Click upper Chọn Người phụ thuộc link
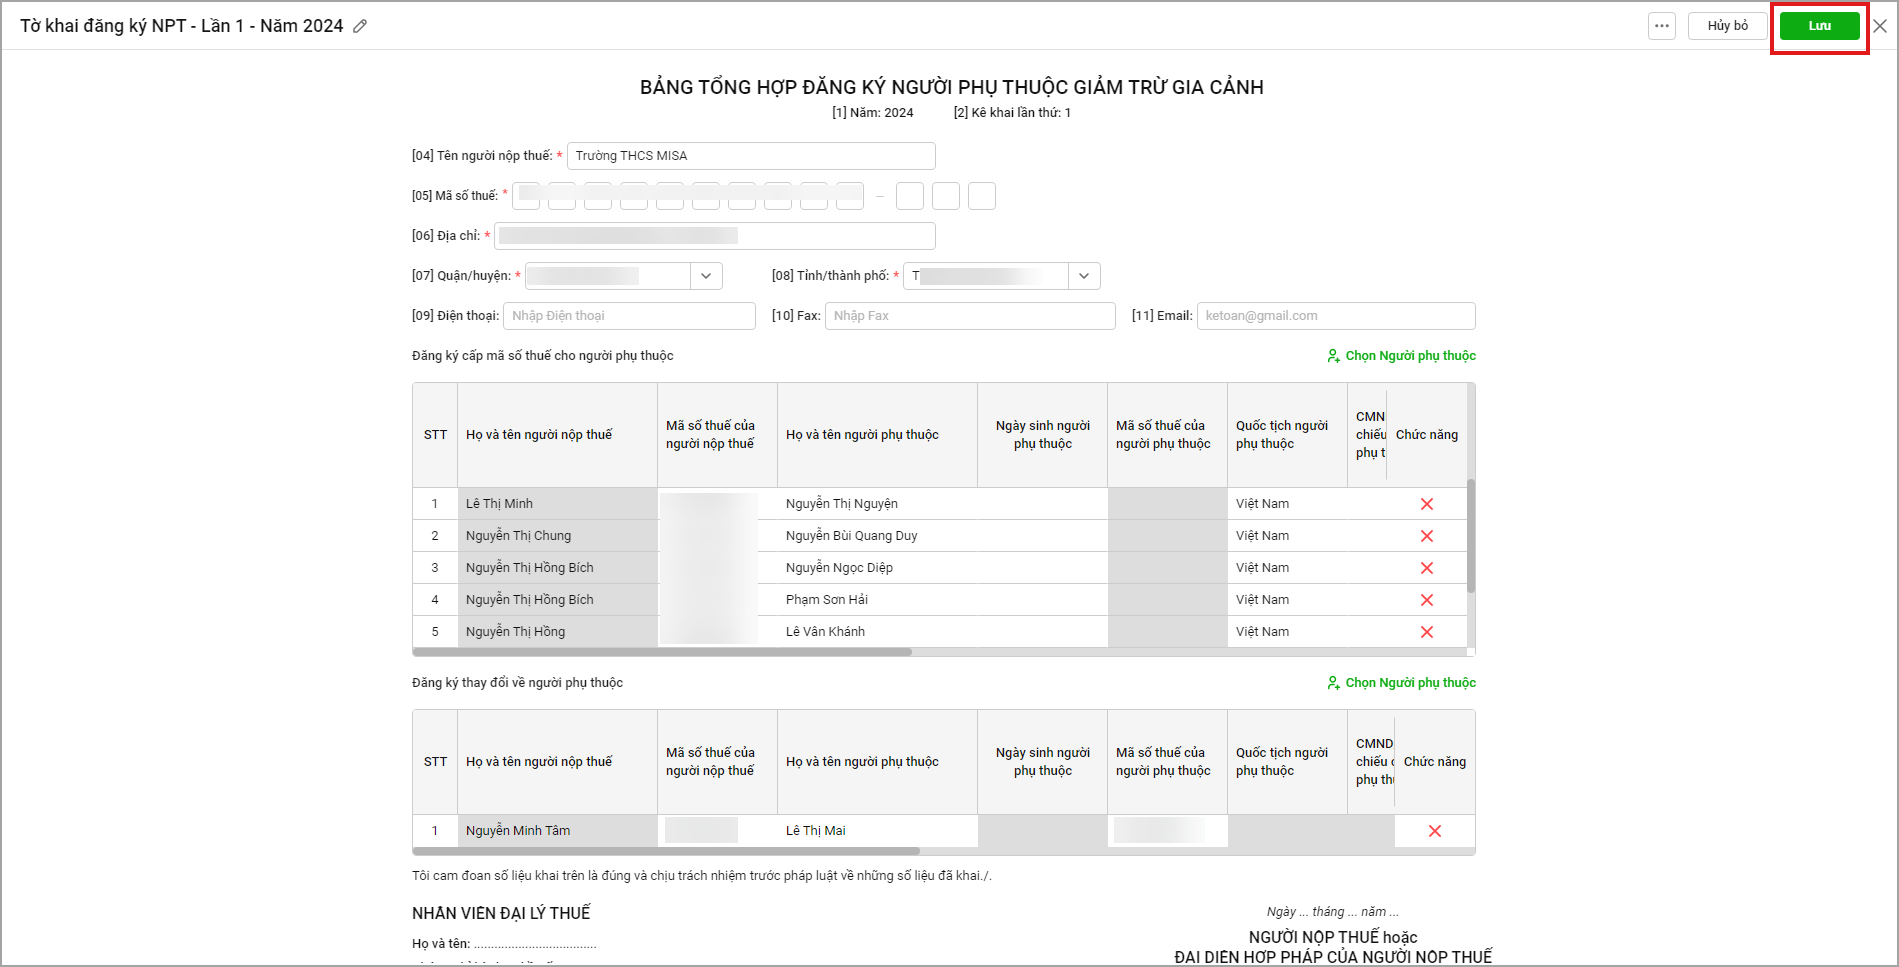Image resolution: width=1899 pixels, height=967 pixels. [x=1402, y=356]
